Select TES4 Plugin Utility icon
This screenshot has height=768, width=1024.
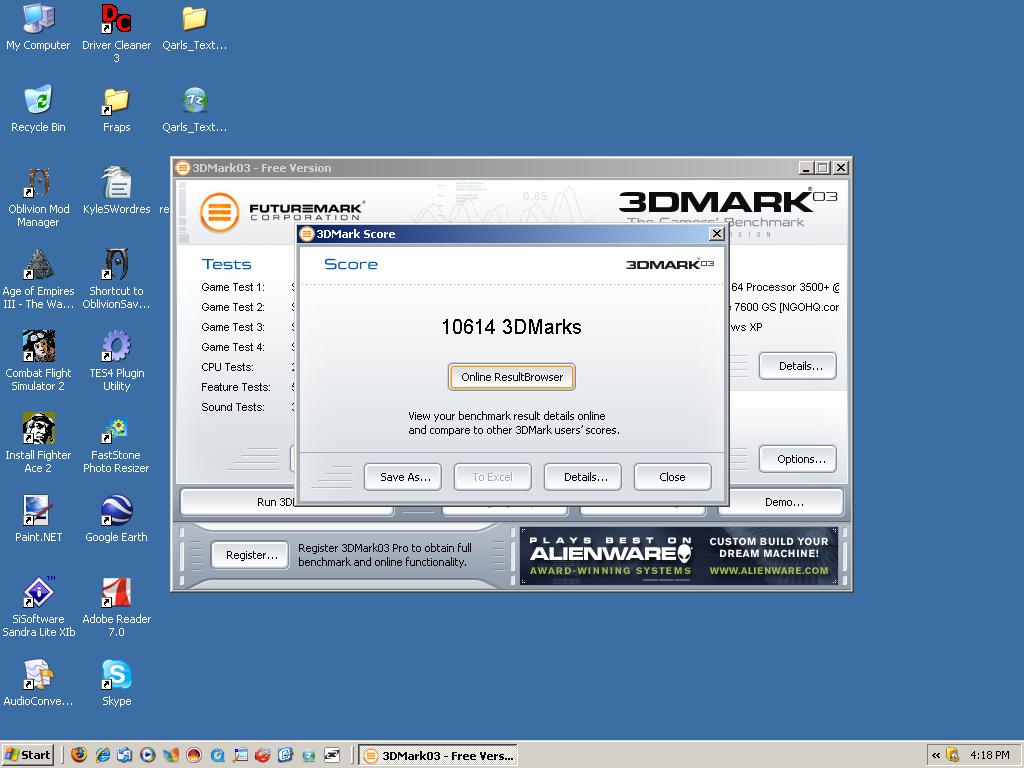(116, 360)
